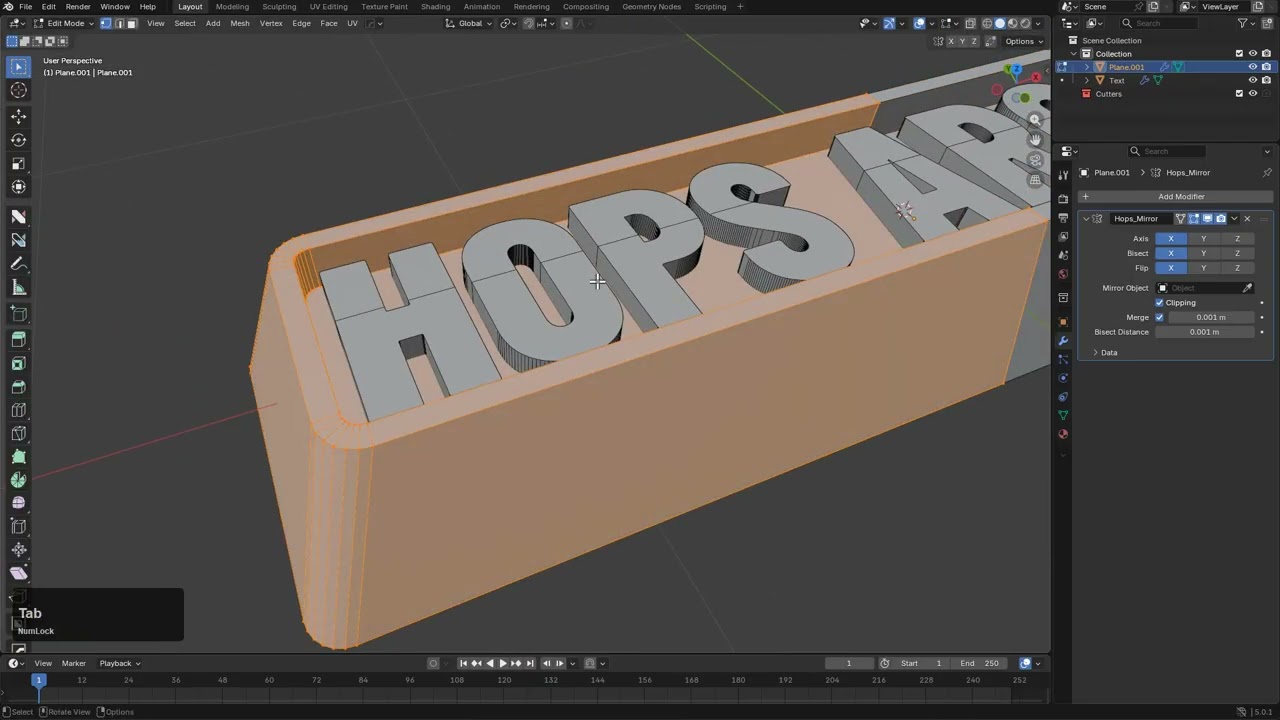
Task: Enable the Z button in Bisect row
Action: pos(1237,254)
